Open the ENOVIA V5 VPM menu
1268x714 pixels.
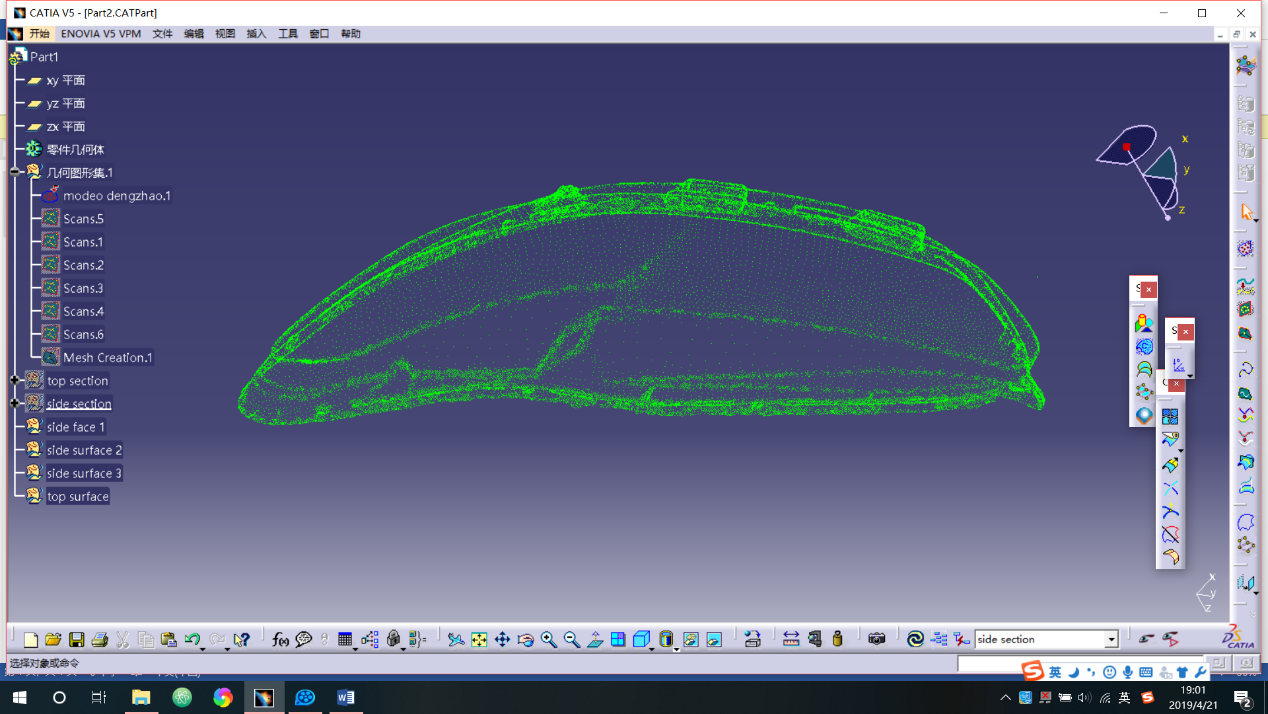[x=100, y=34]
